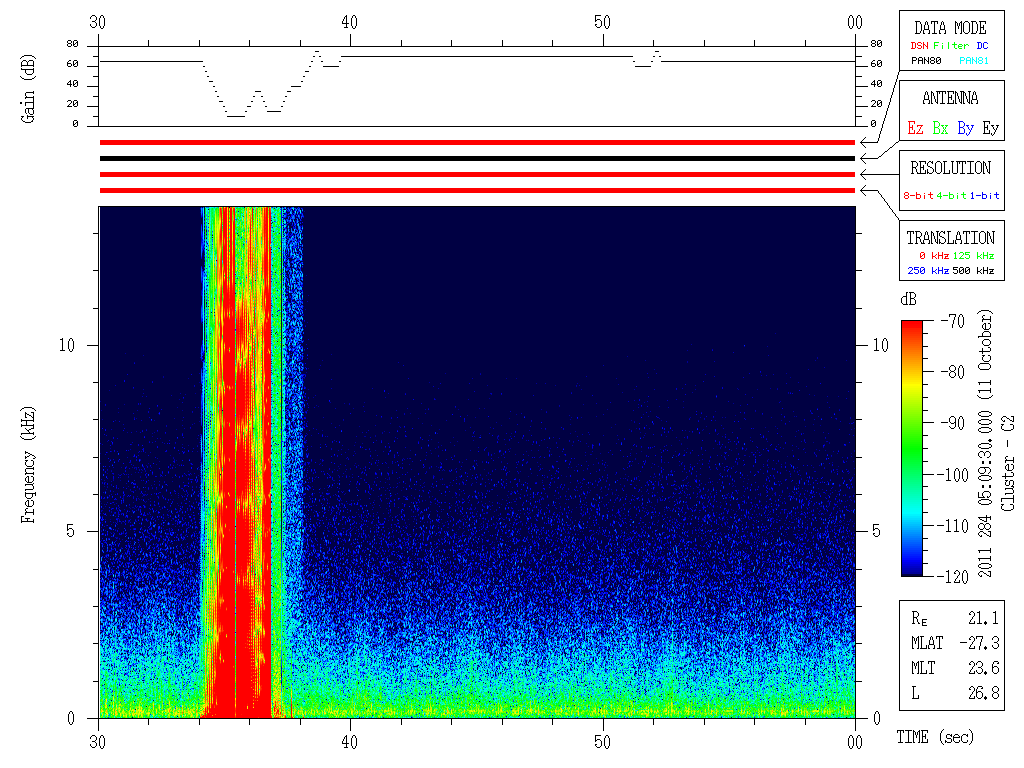Image resolution: width=1024 pixels, height=768 pixels.
Task: Click the cyan PAN81 label
Action: tap(974, 61)
